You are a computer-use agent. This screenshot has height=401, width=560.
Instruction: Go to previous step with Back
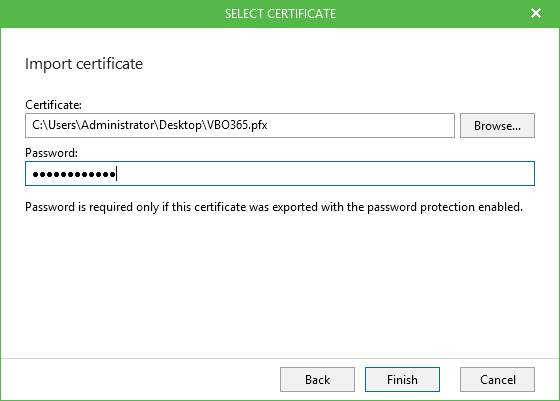coord(317,379)
